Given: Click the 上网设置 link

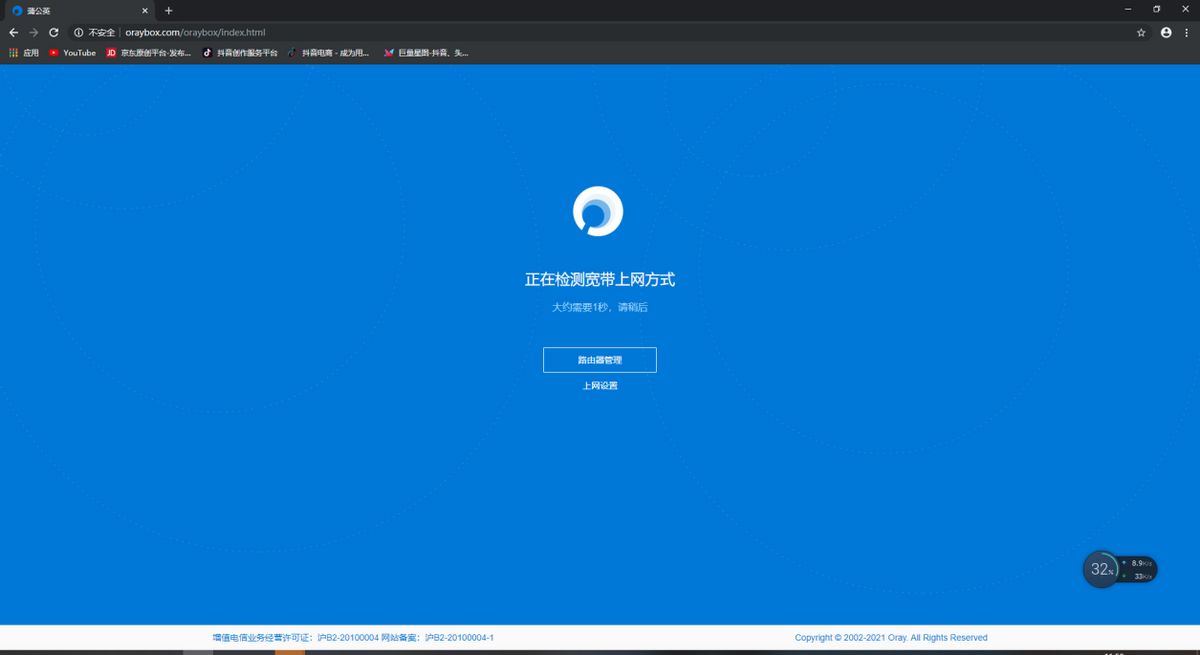Looking at the screenshot, I should pos(600,385).
